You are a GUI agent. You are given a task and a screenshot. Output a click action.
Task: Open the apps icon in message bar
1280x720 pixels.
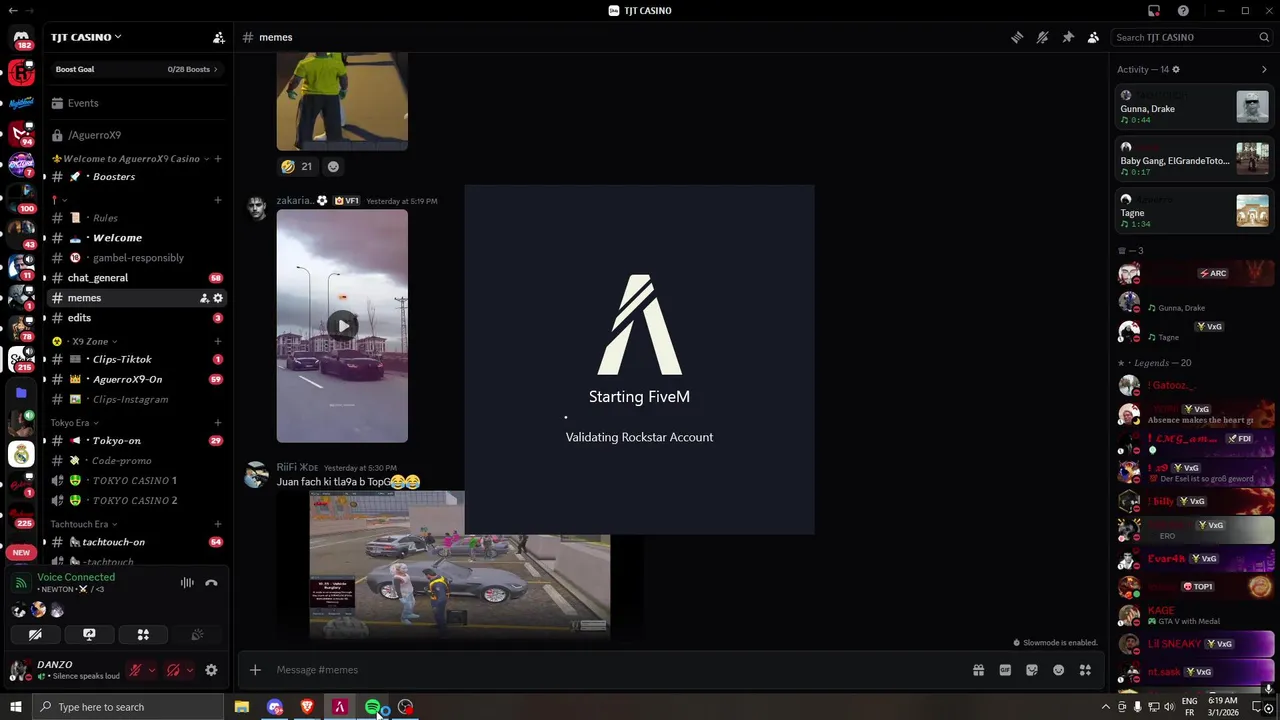click(1085, 670)
